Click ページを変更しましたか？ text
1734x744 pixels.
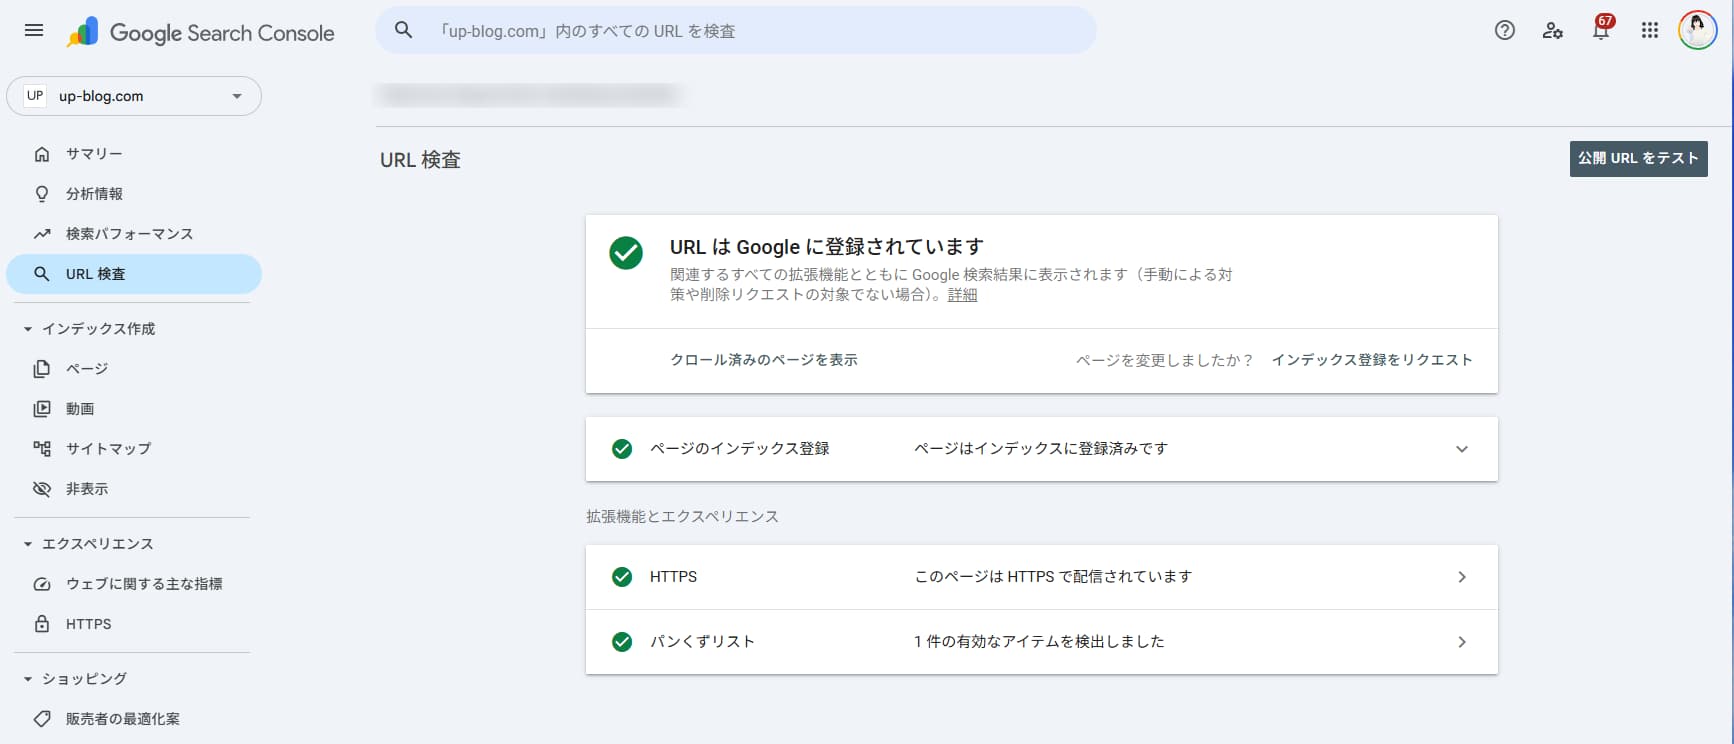coord(1164,360)
